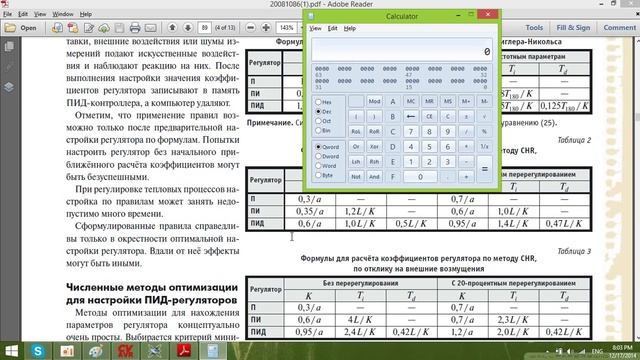Click digit 5 on Calculator
The image size is (640, 360).
point(429,147)
